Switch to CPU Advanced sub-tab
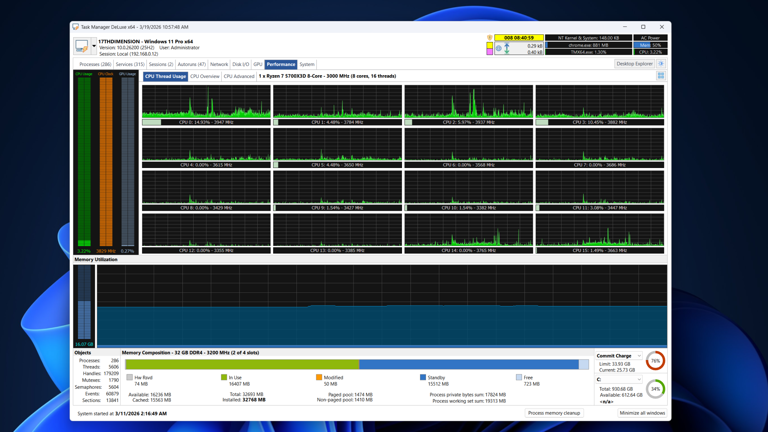This screenshot has width=768, height=432. coord(239,76)
